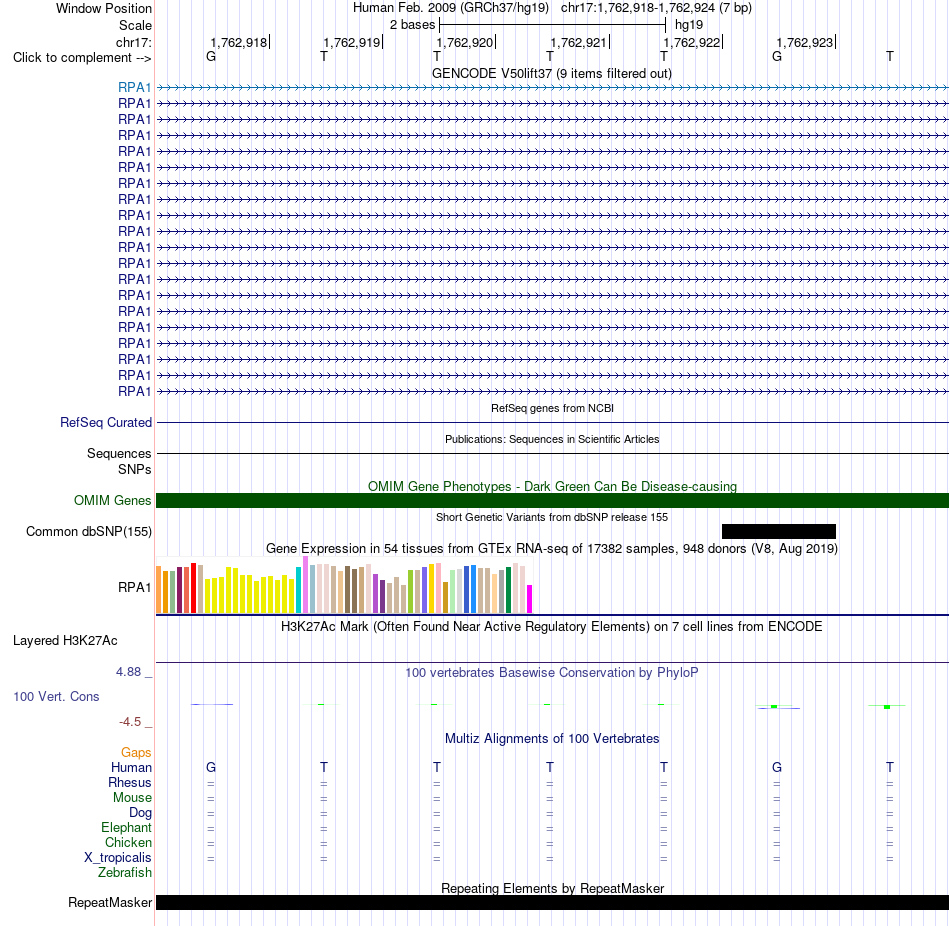The height and width of the screenshot is (926, 950).
Task: Click the red bar in GTEx chart
Action: pyautogui.click(x=193, y=588)
